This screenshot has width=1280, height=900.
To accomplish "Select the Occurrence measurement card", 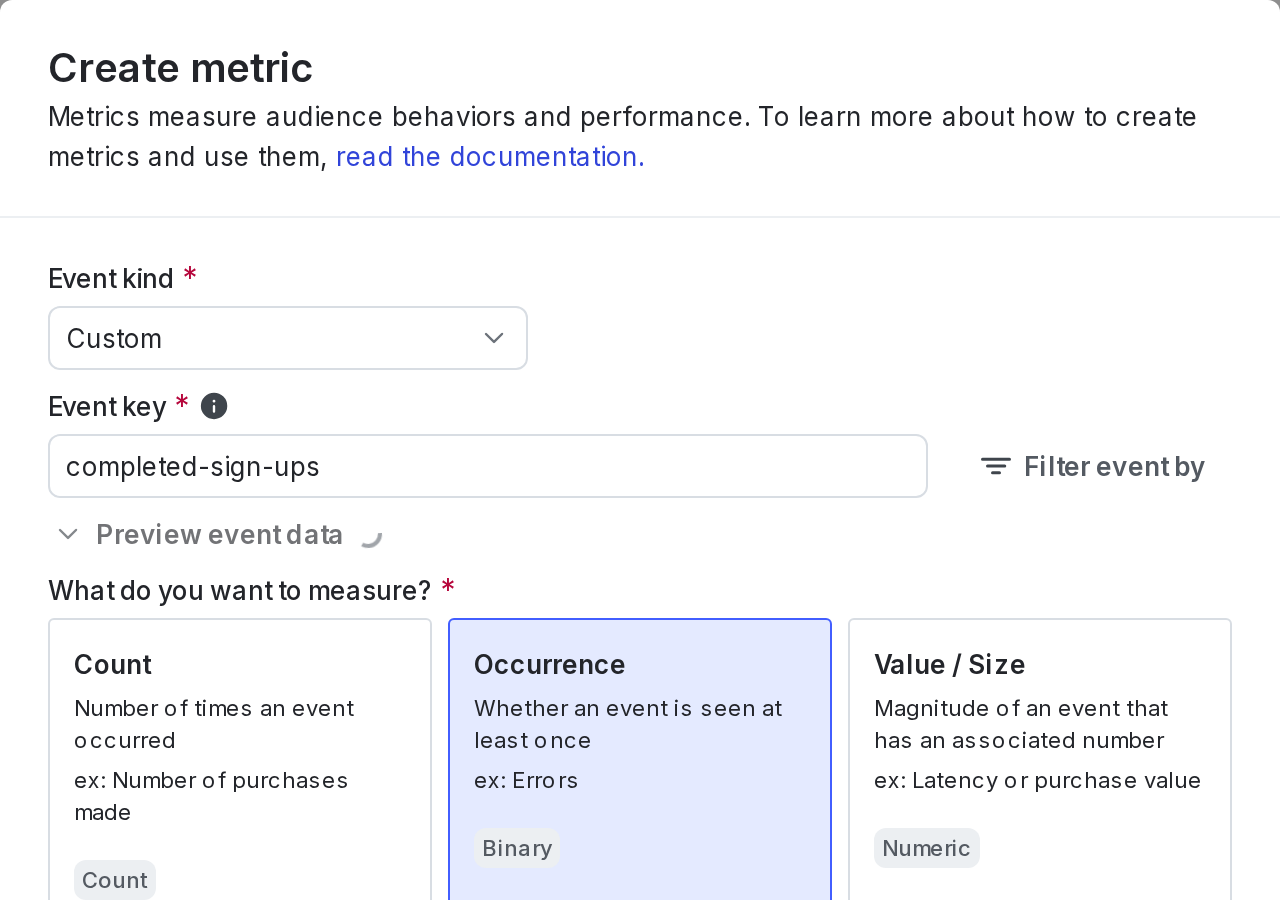I will (x=640, y=760).
